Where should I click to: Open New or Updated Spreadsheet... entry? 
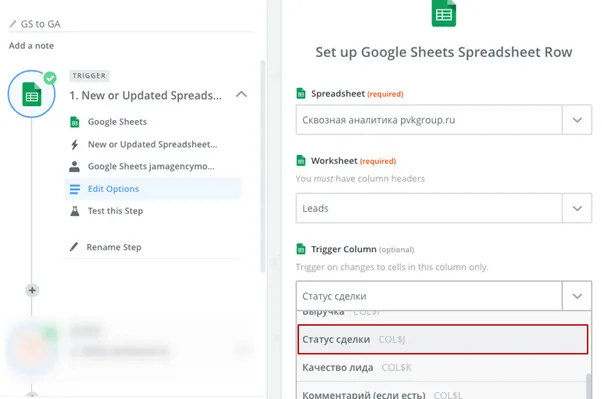pos(152,144)
